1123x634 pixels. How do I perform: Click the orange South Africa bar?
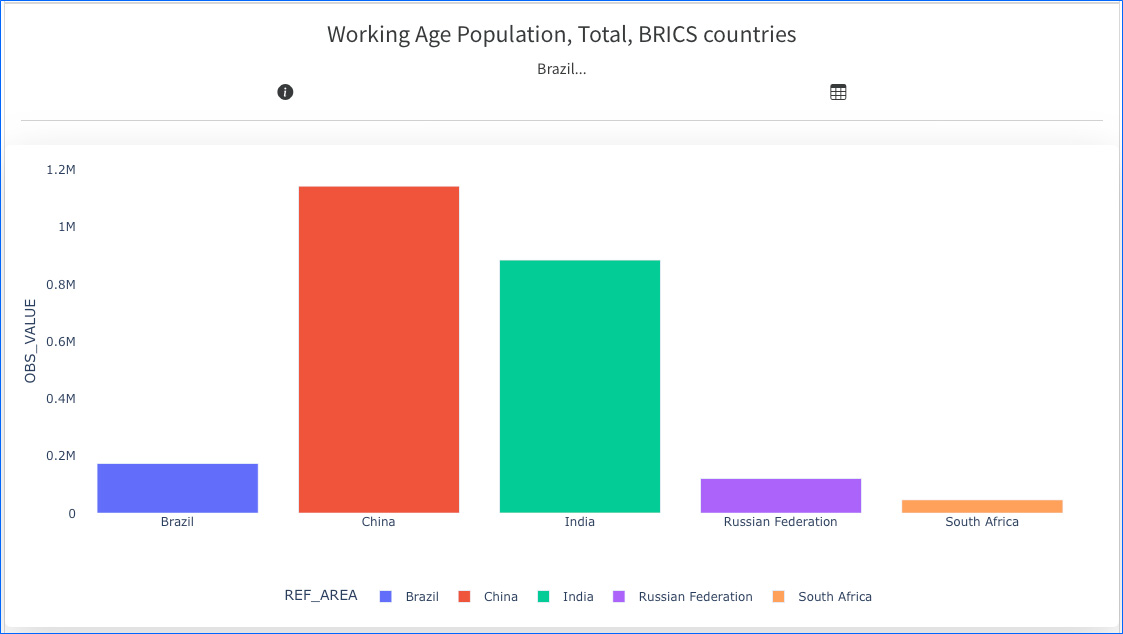tap(982, 506)
